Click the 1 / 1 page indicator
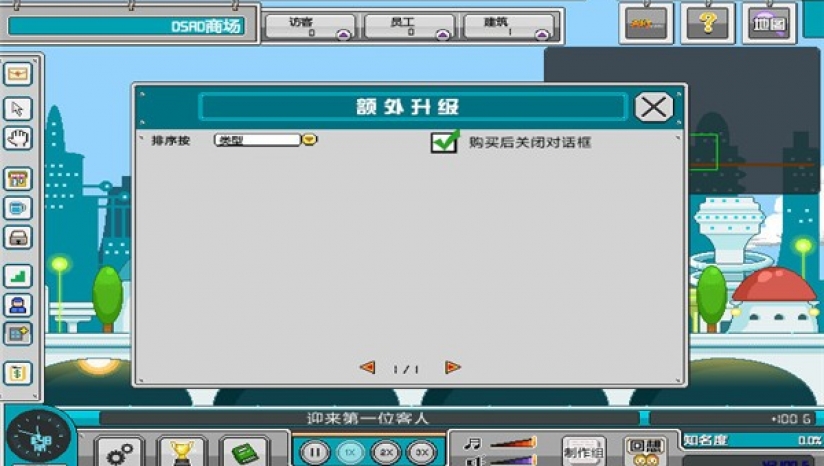 click(406, 369)
